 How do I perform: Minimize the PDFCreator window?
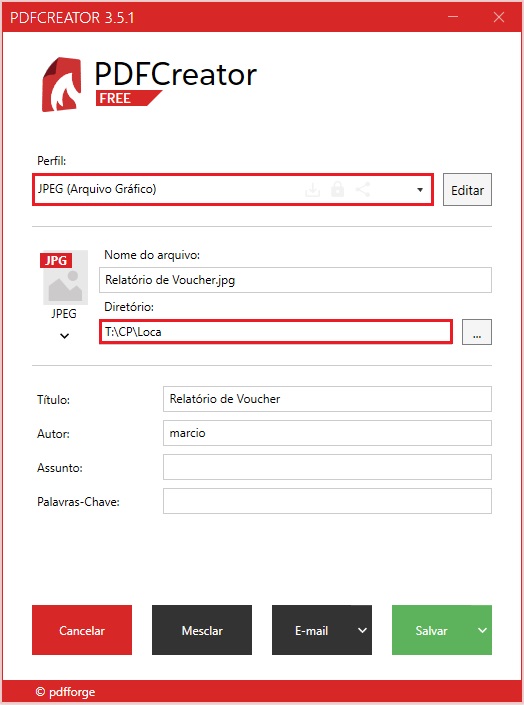(x=453, y=17)
